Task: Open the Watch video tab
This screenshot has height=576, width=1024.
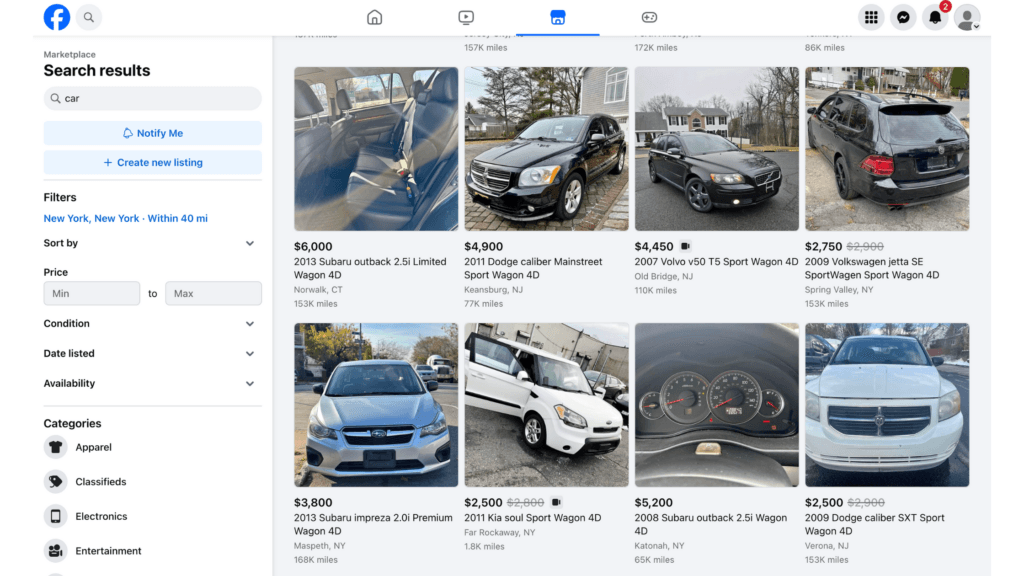Action: click(466, 18)
